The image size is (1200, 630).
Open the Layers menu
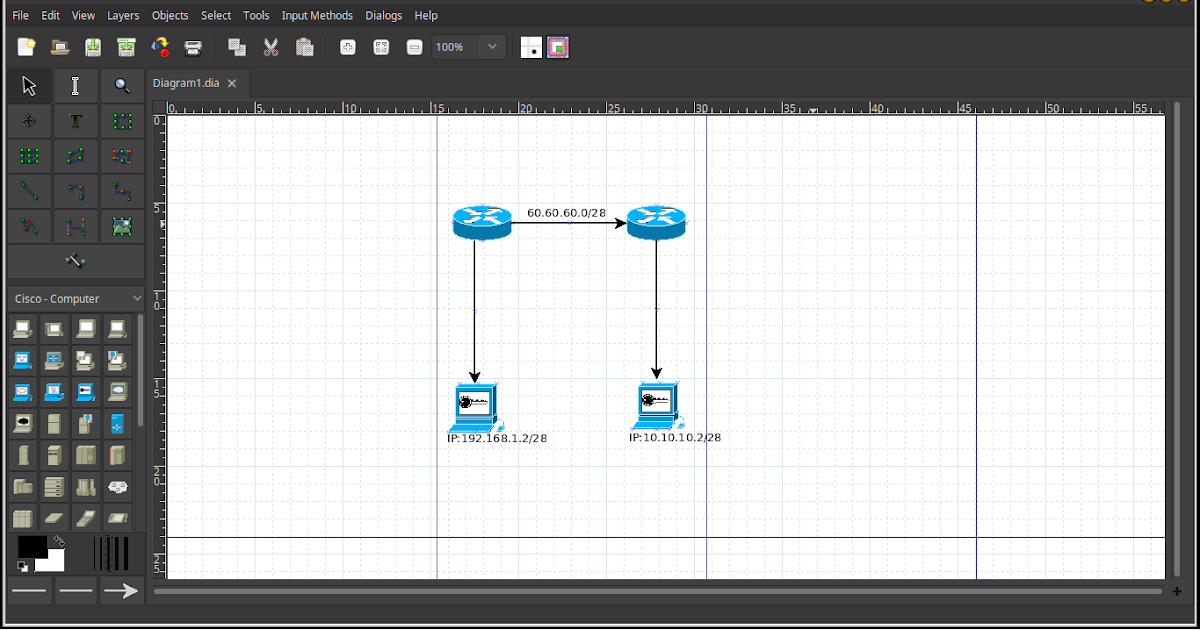coord(123,15)
